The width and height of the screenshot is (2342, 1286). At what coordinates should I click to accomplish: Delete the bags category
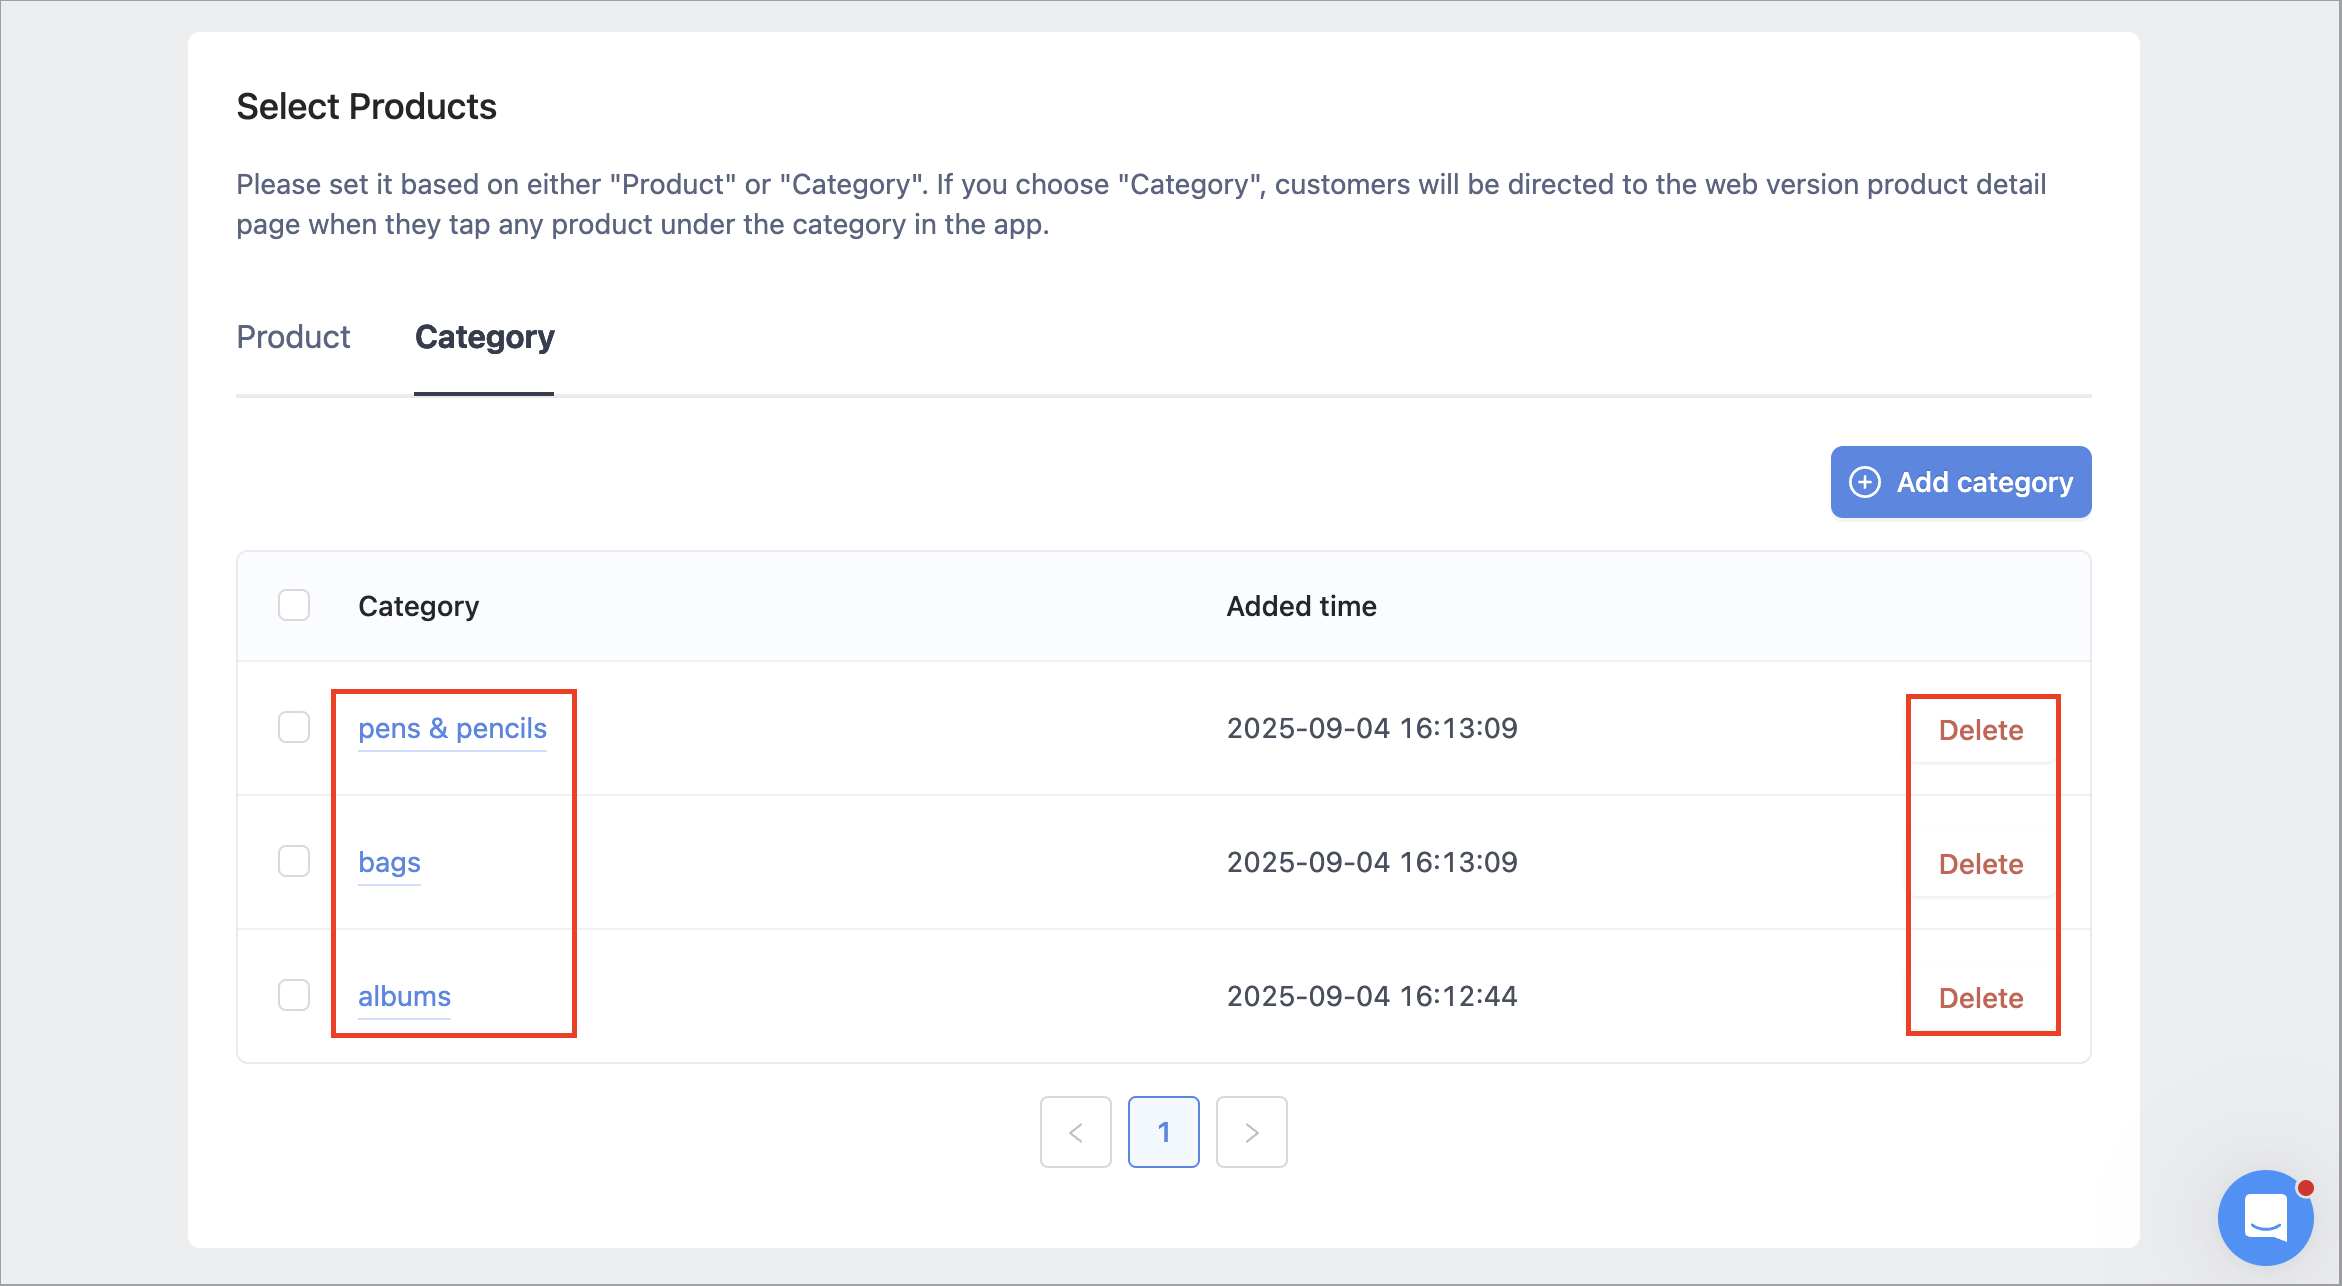click(1981, 864)
